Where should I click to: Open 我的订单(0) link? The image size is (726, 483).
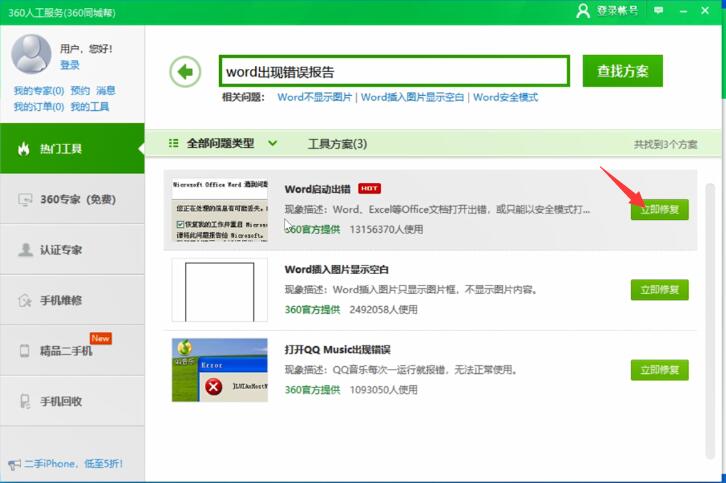[x=39, y=107]
